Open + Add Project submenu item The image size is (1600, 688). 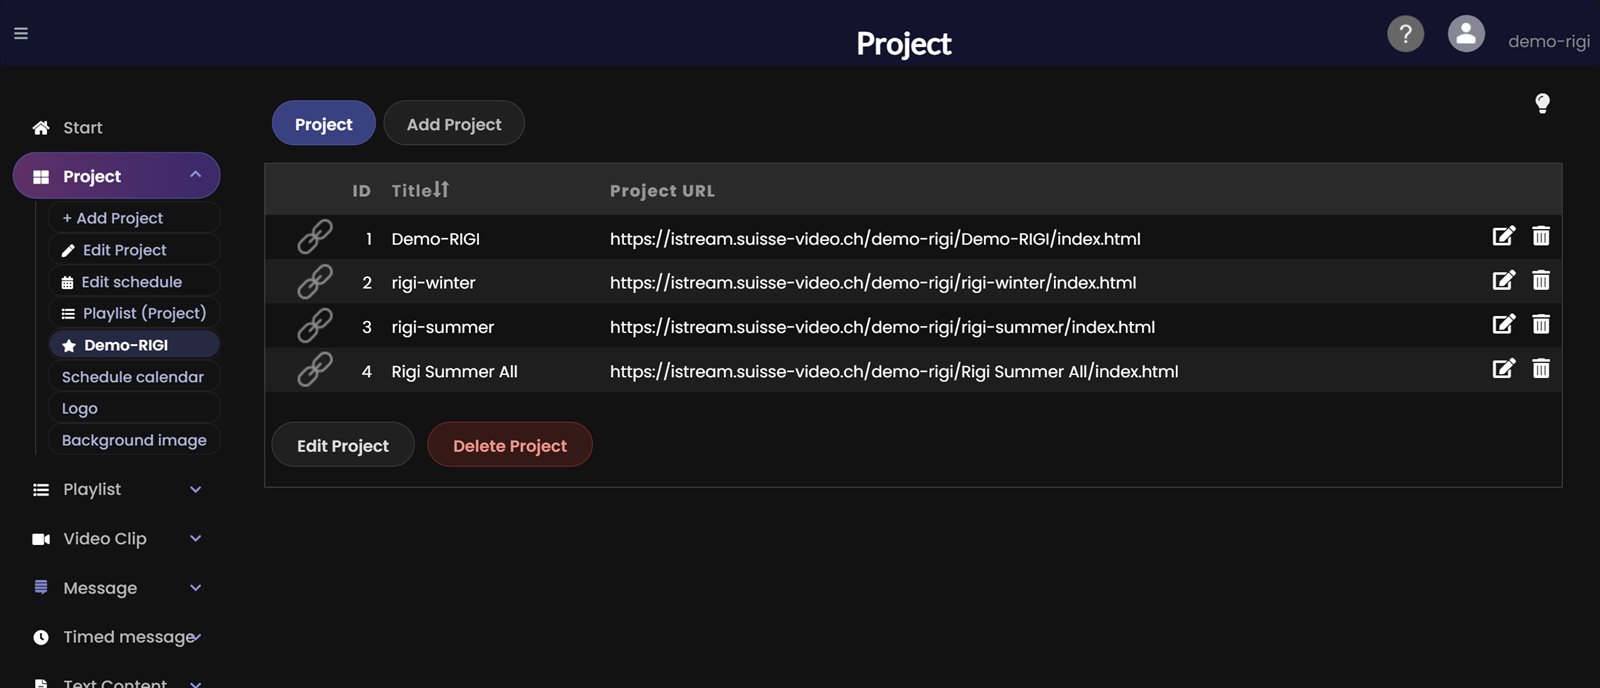point(134,217)
